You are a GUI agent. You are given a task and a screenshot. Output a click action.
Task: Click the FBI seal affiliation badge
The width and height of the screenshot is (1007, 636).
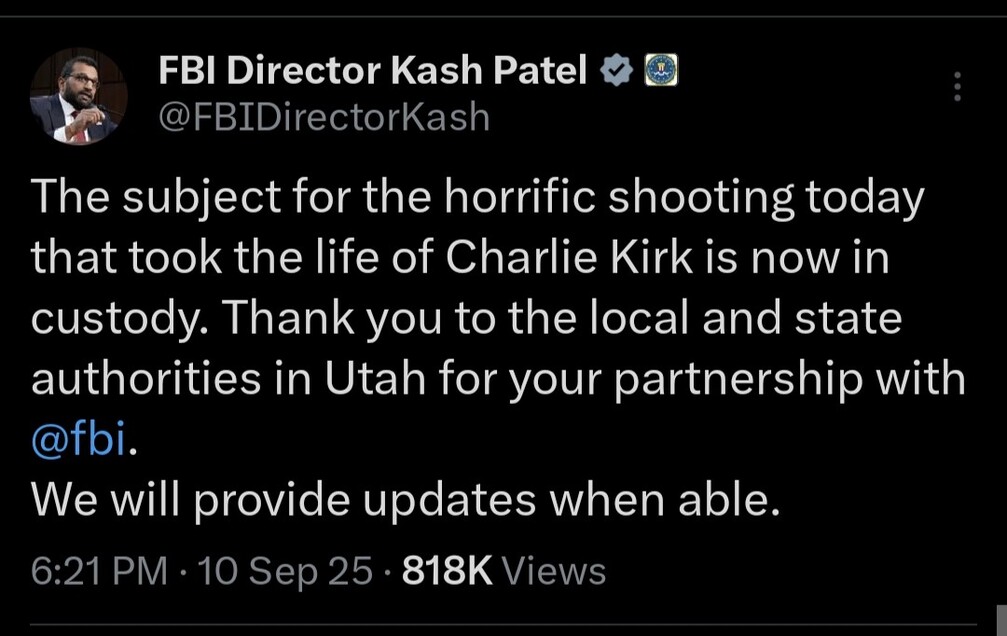click(660, 70)
